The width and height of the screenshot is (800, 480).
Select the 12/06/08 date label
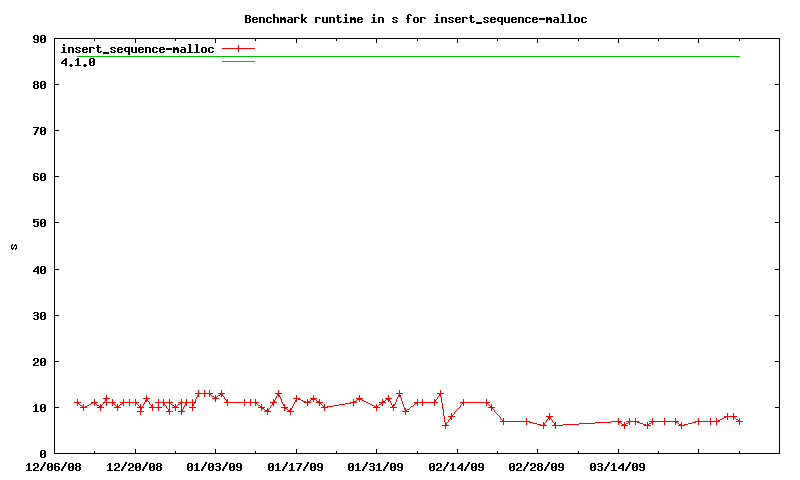pos(54,466)
